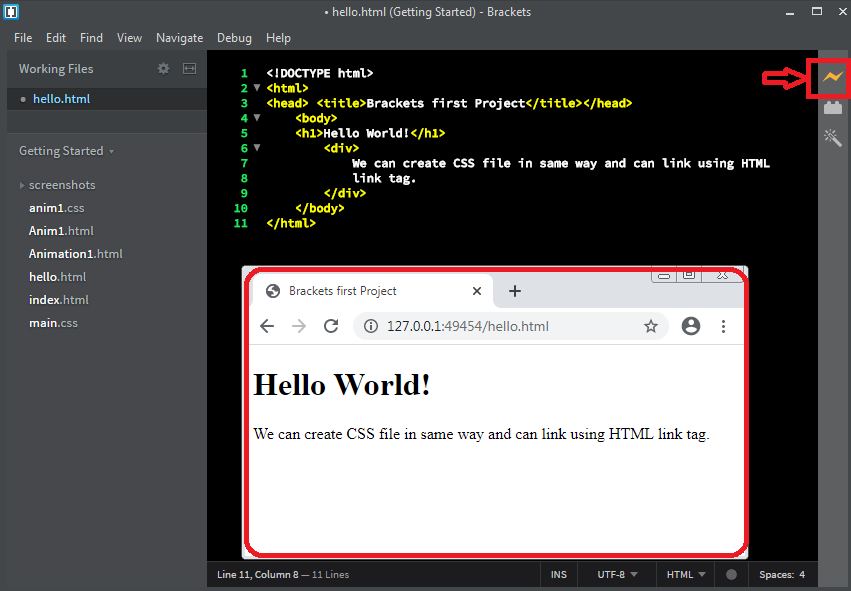Image resolution: width=851 pixels, height=591 pixels.
Task: Open the Getting Started project dropdown
Action: [x=66, y=151]
